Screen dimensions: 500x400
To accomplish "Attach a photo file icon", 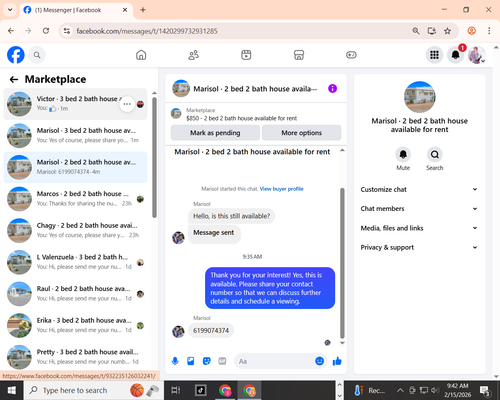I will (x=191, y=361).
